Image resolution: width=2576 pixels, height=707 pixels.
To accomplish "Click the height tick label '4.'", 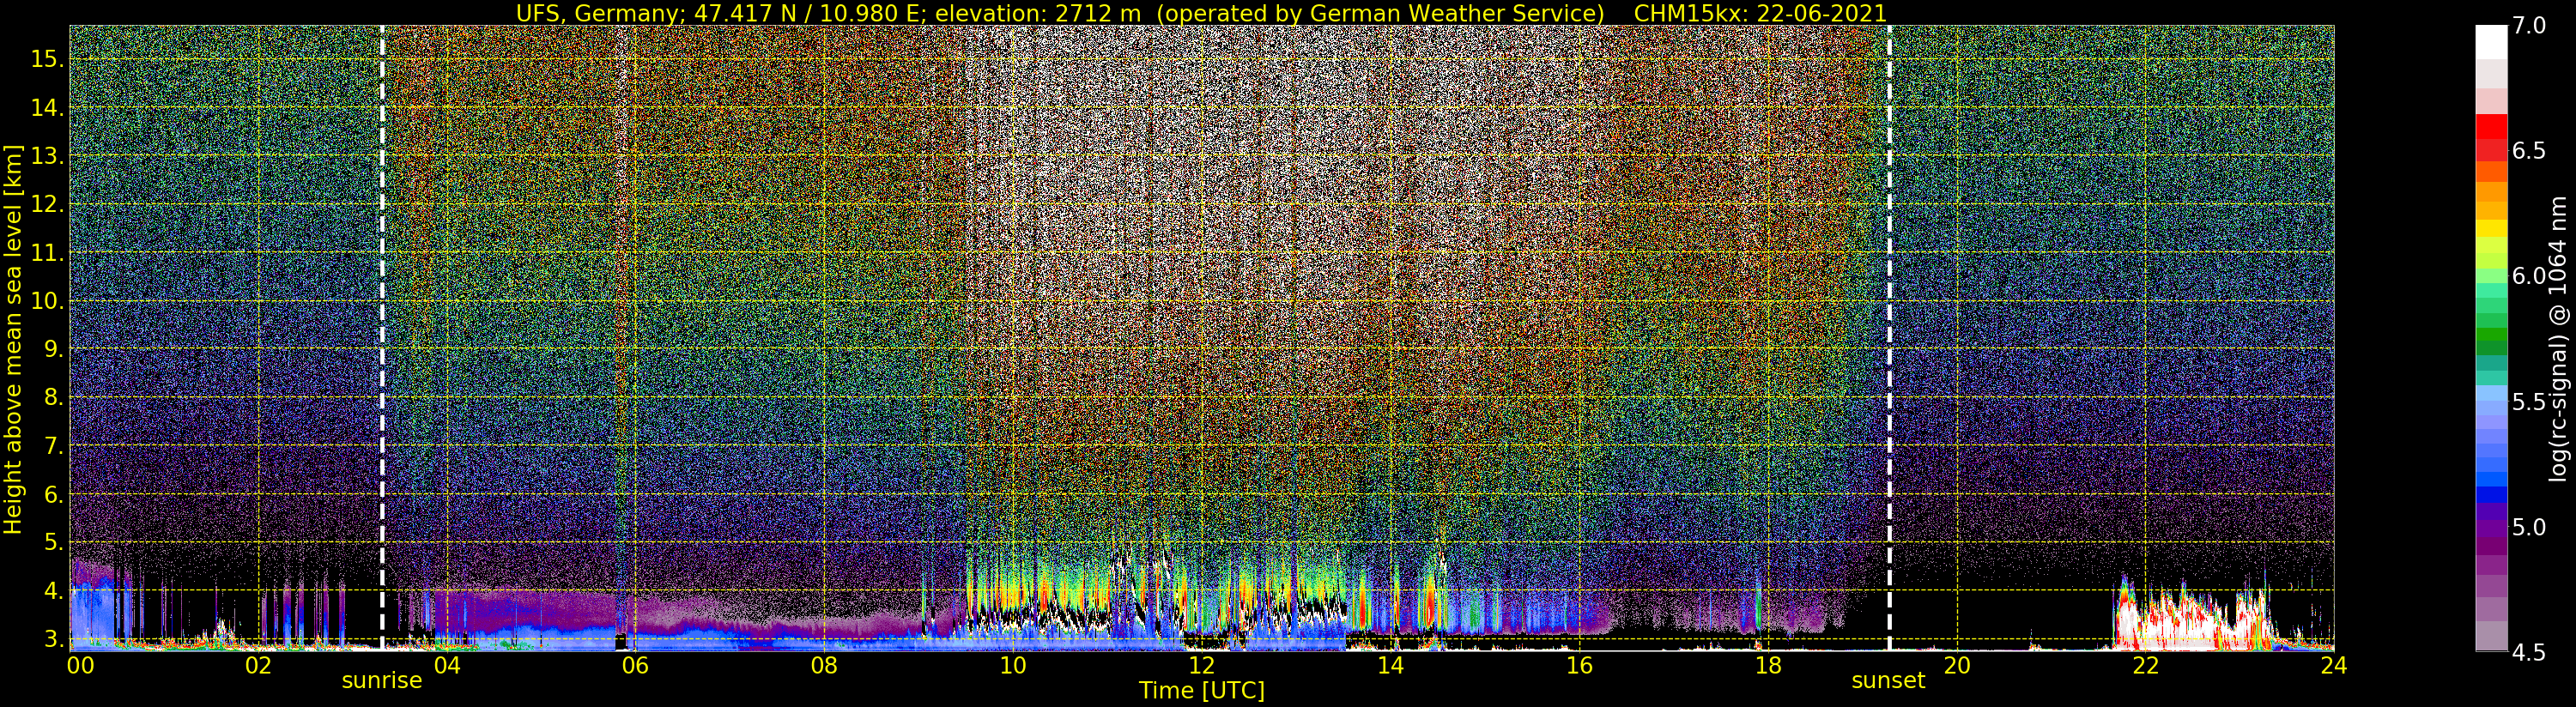I will tap(54, 591).
